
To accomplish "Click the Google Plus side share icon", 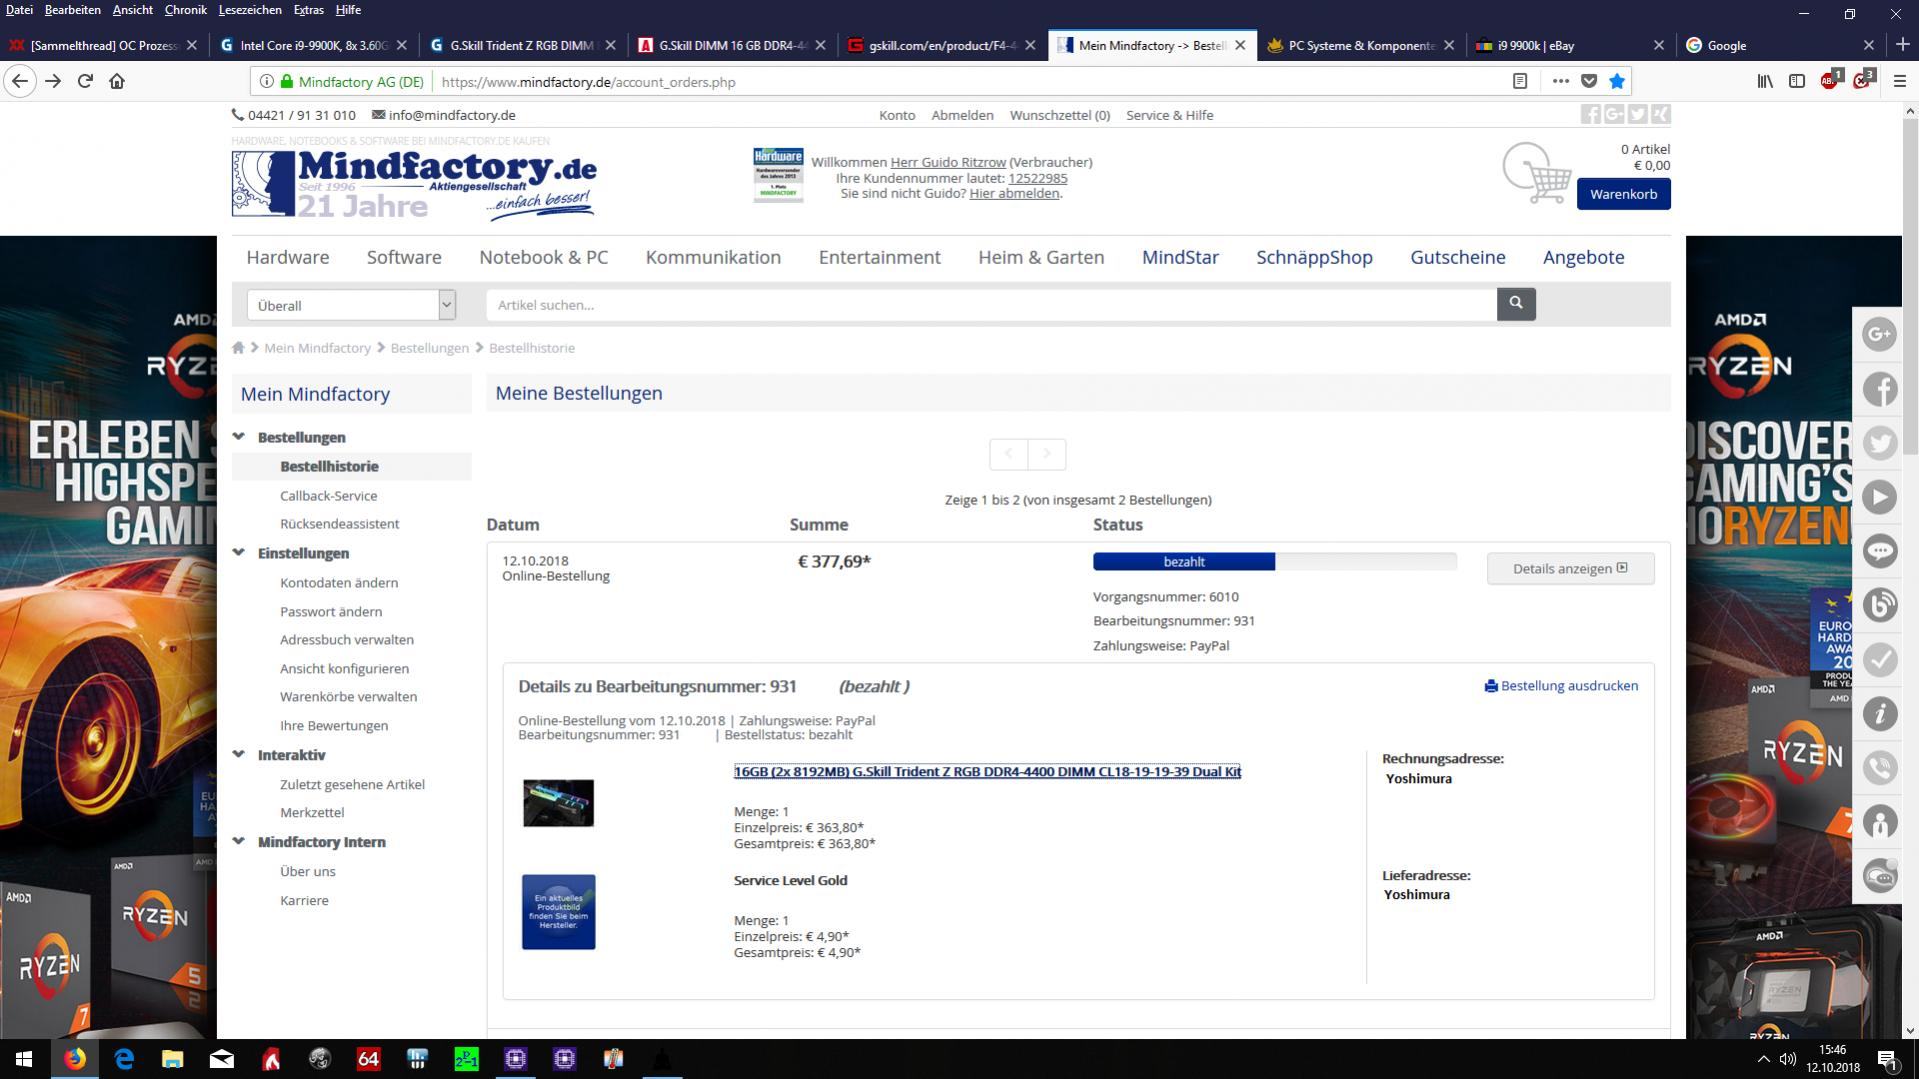I will (x=1879, y=334).
